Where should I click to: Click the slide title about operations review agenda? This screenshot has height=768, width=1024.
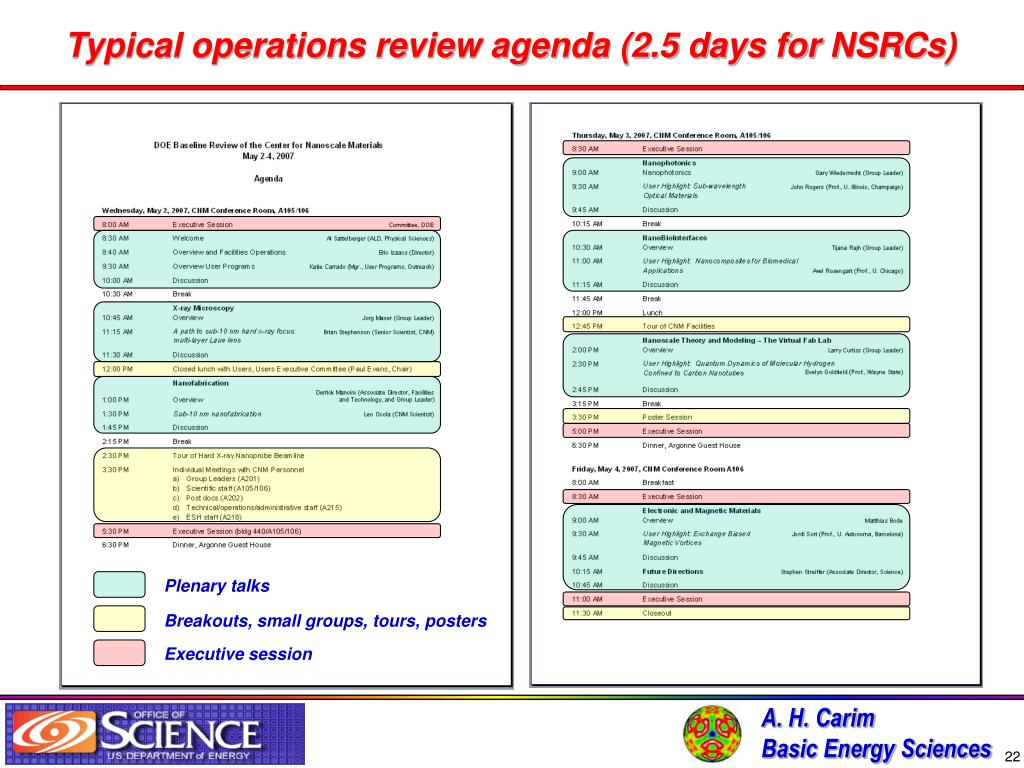pos(513,47)
